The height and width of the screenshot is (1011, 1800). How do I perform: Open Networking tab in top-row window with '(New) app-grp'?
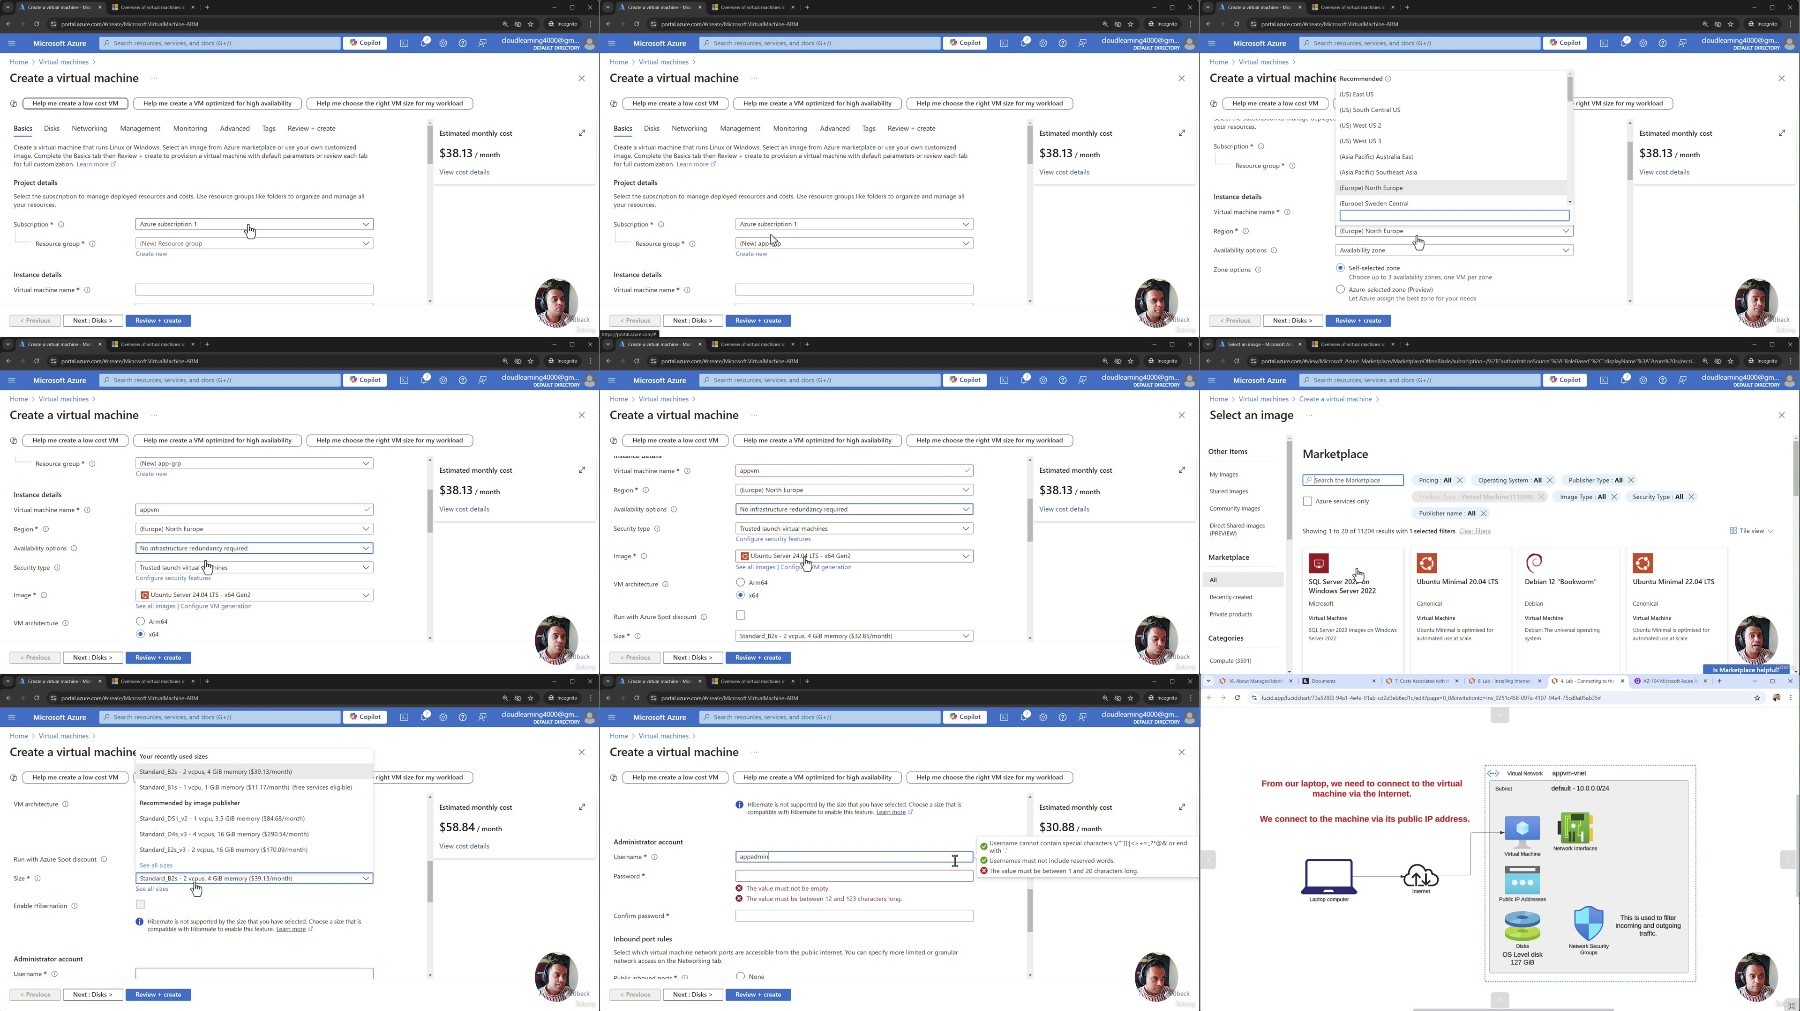coord(689,128)
